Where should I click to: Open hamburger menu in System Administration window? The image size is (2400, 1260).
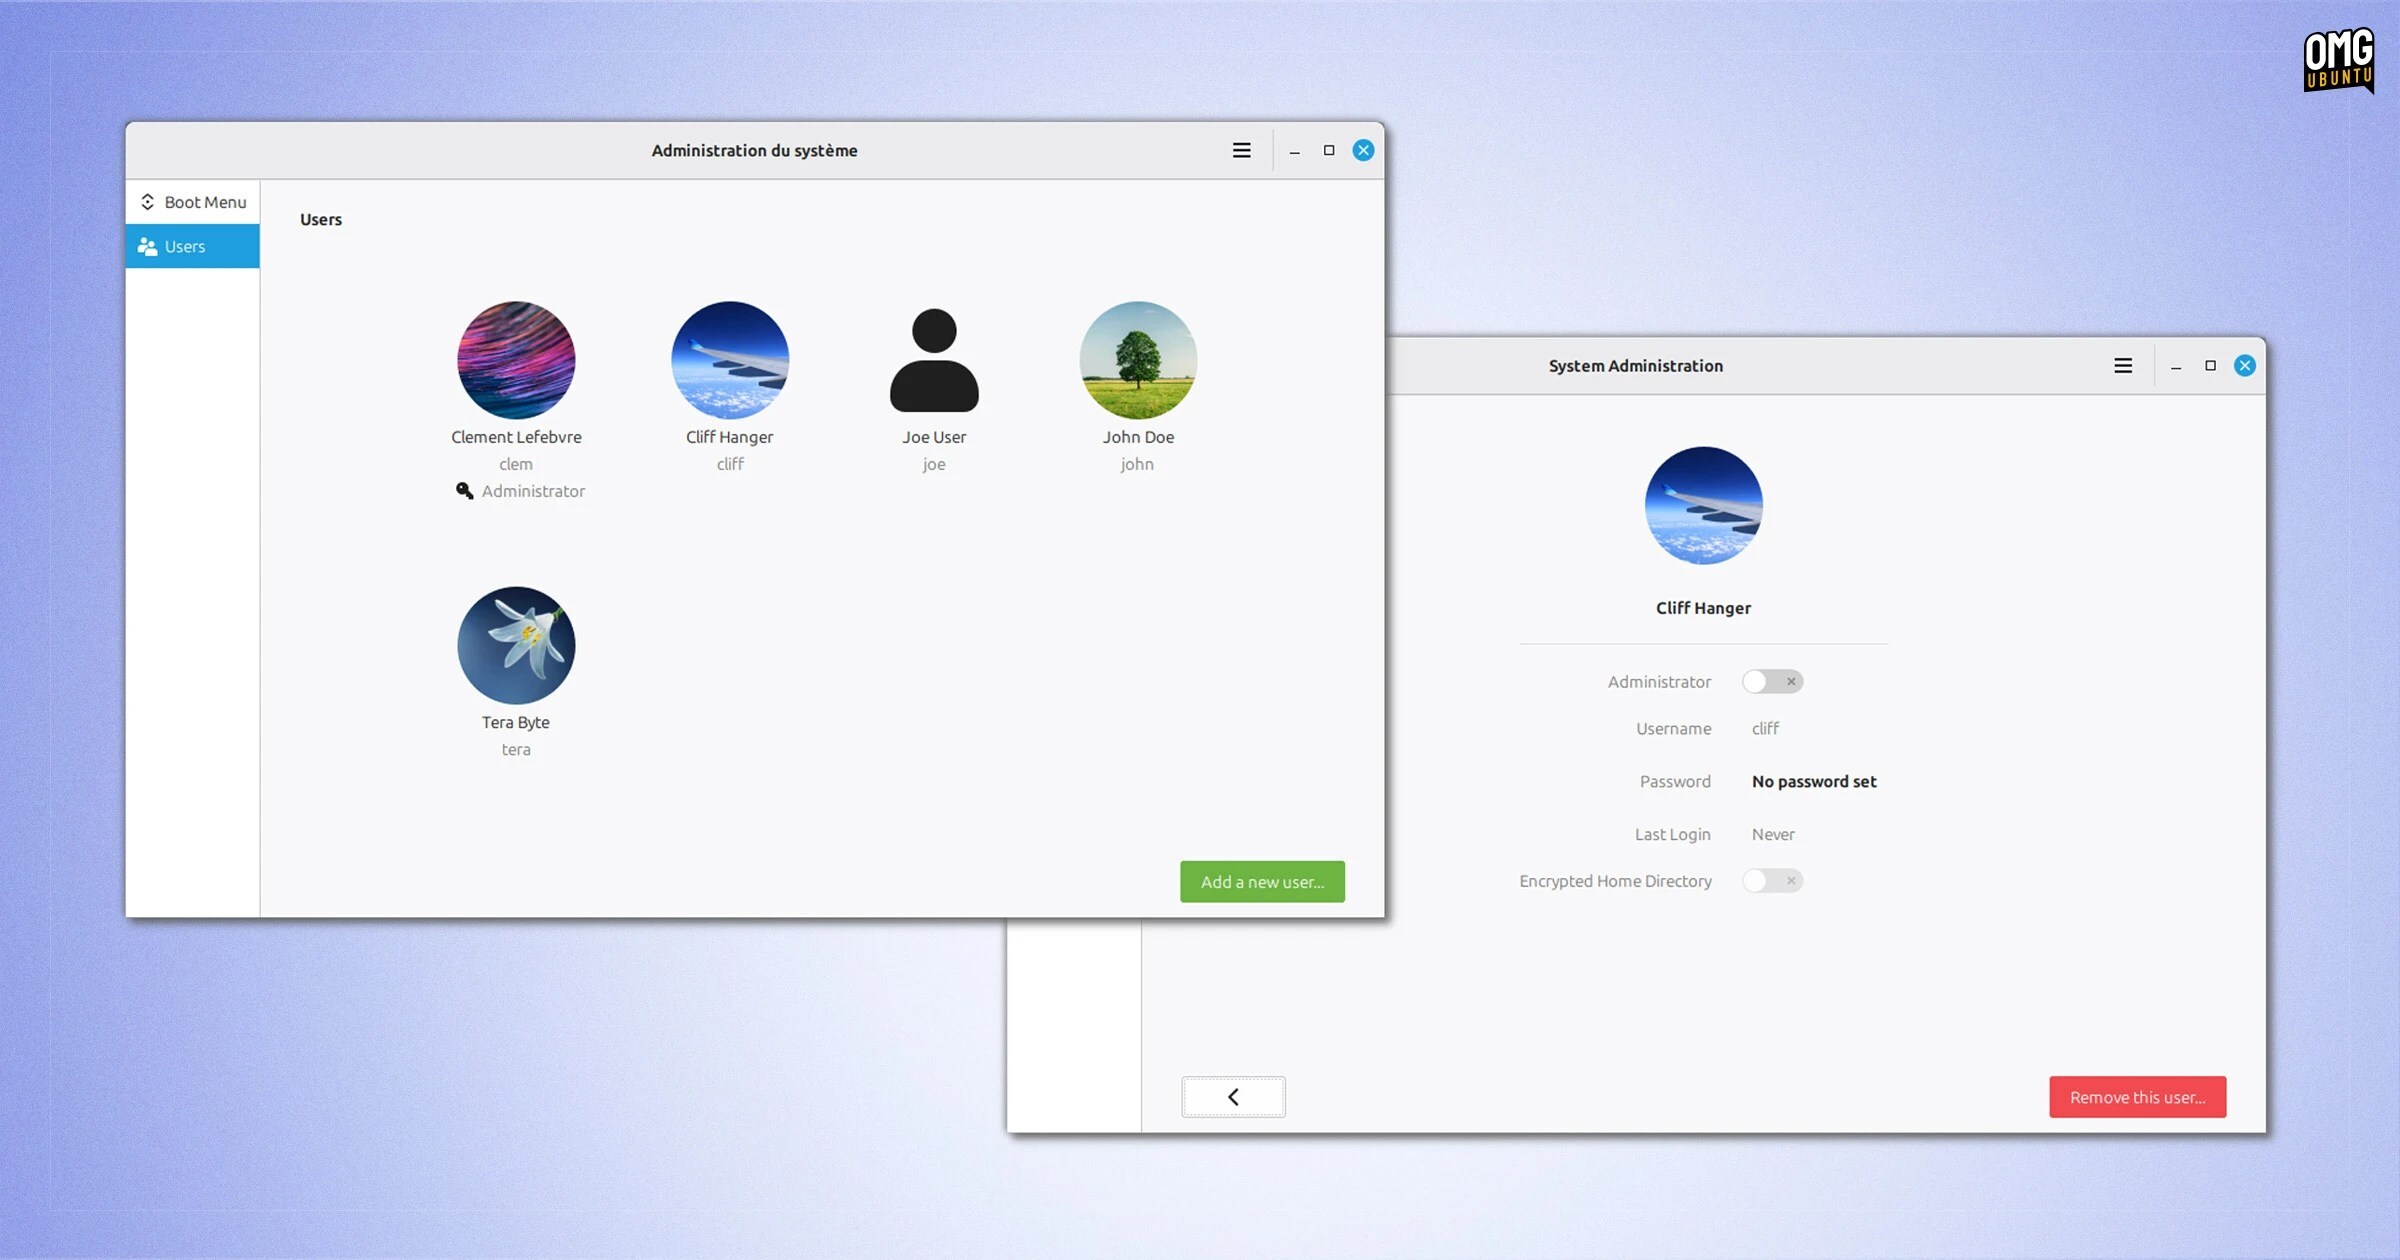(x=2122, y=366)
